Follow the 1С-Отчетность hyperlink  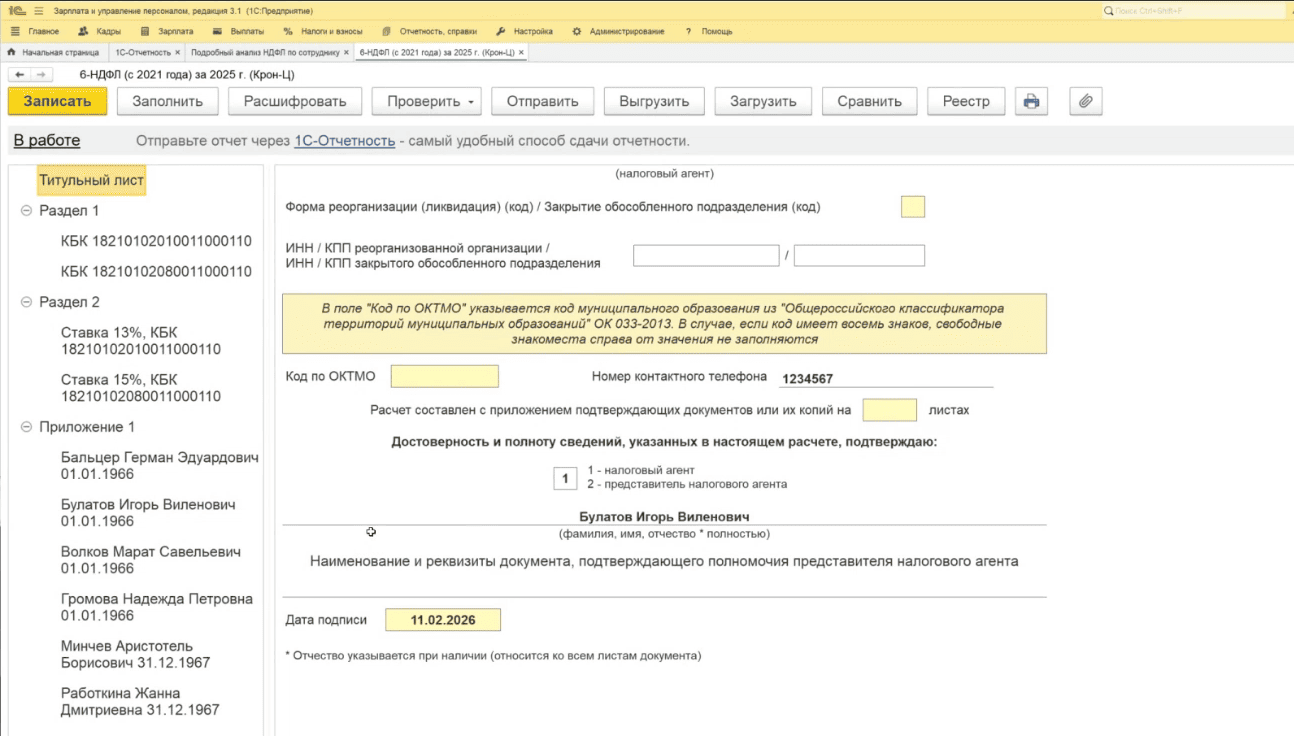(x=344, y=141)
